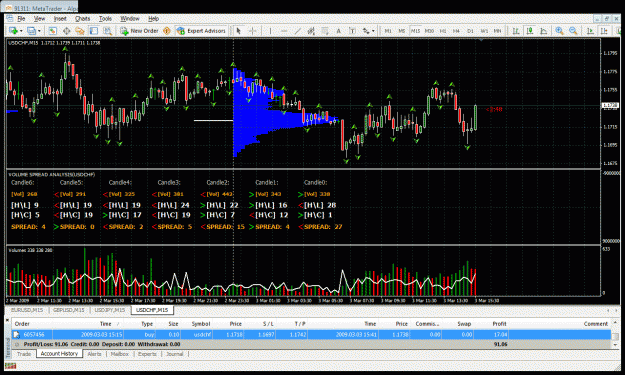Viewport: 625px width, 375px height.
Task: Click the Terminal scrollbar down arrow
Action: [x=615, y=345]
